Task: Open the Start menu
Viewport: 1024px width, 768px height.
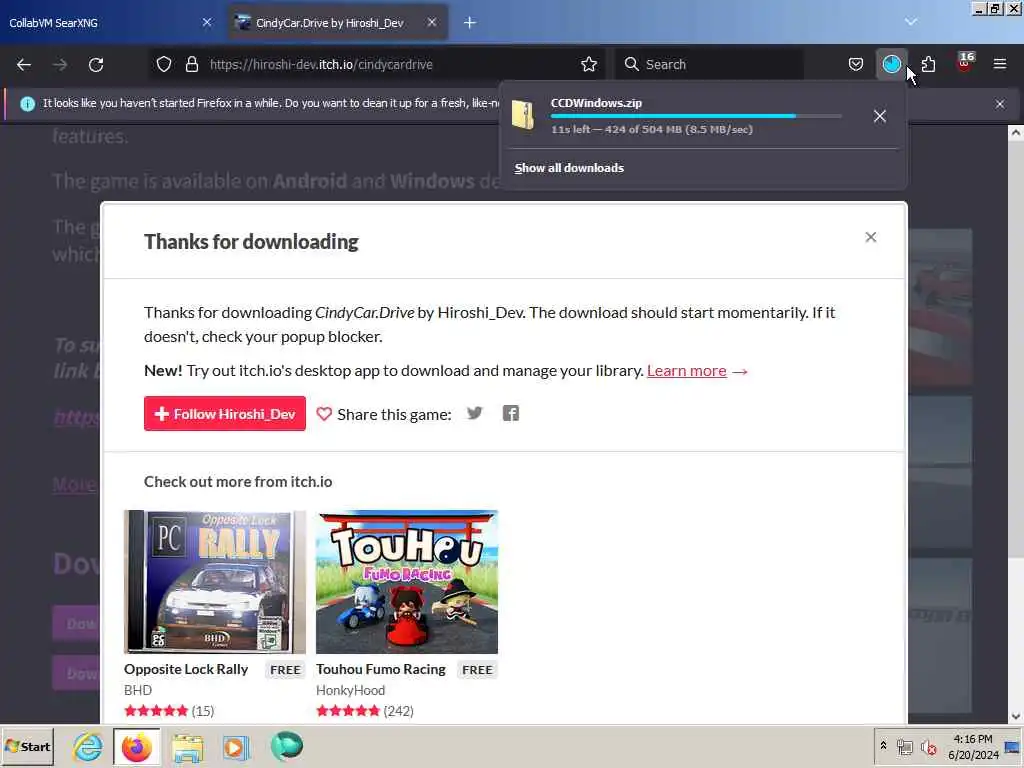Action: [28, 746]
